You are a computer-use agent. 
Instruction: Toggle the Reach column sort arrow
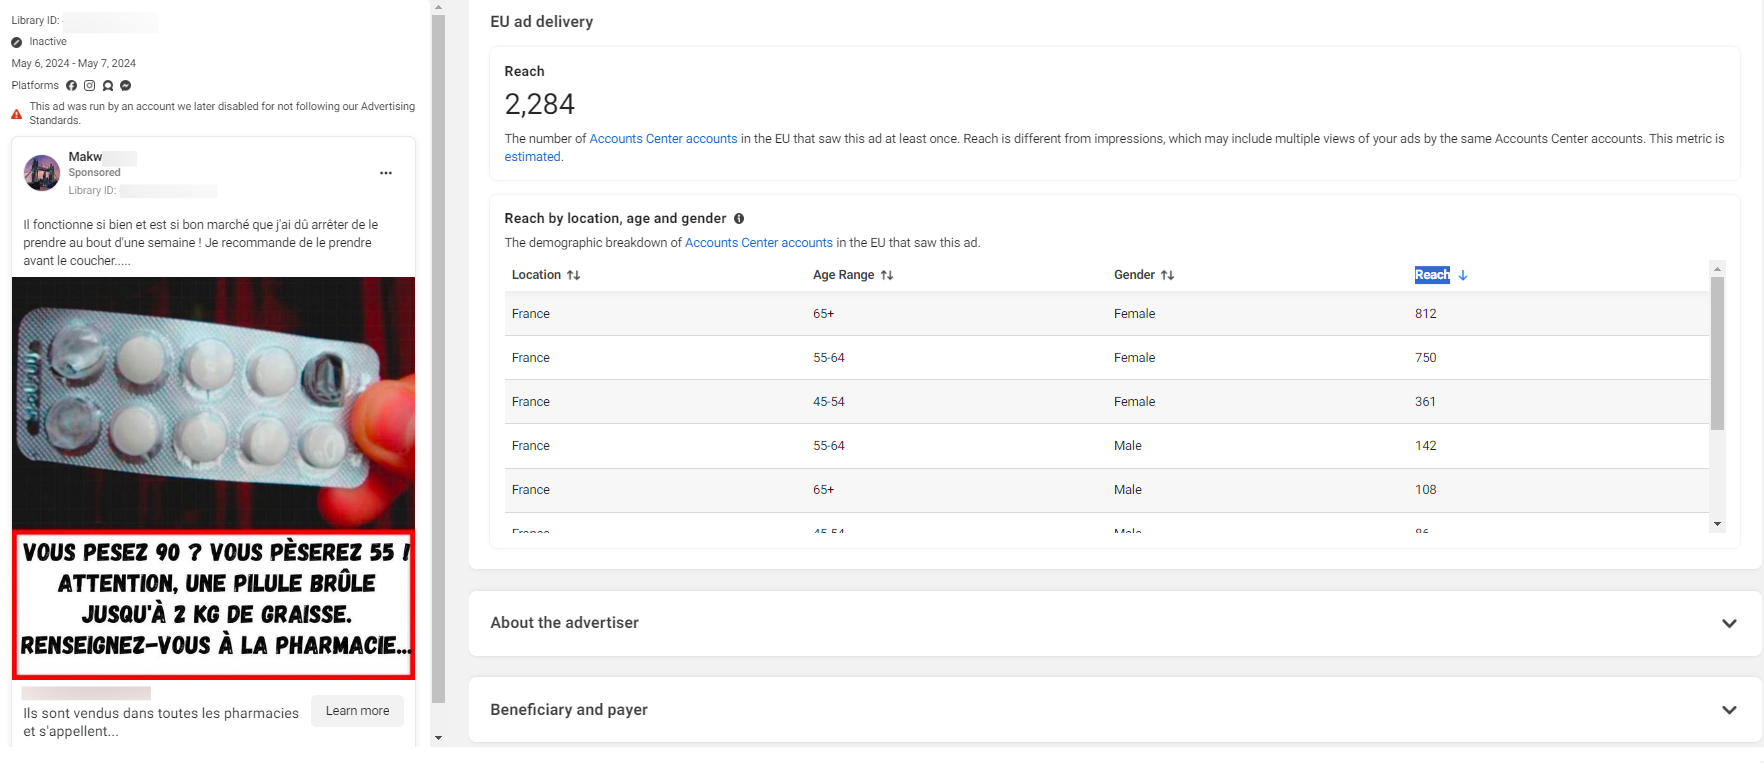(x=1463, y=275)
